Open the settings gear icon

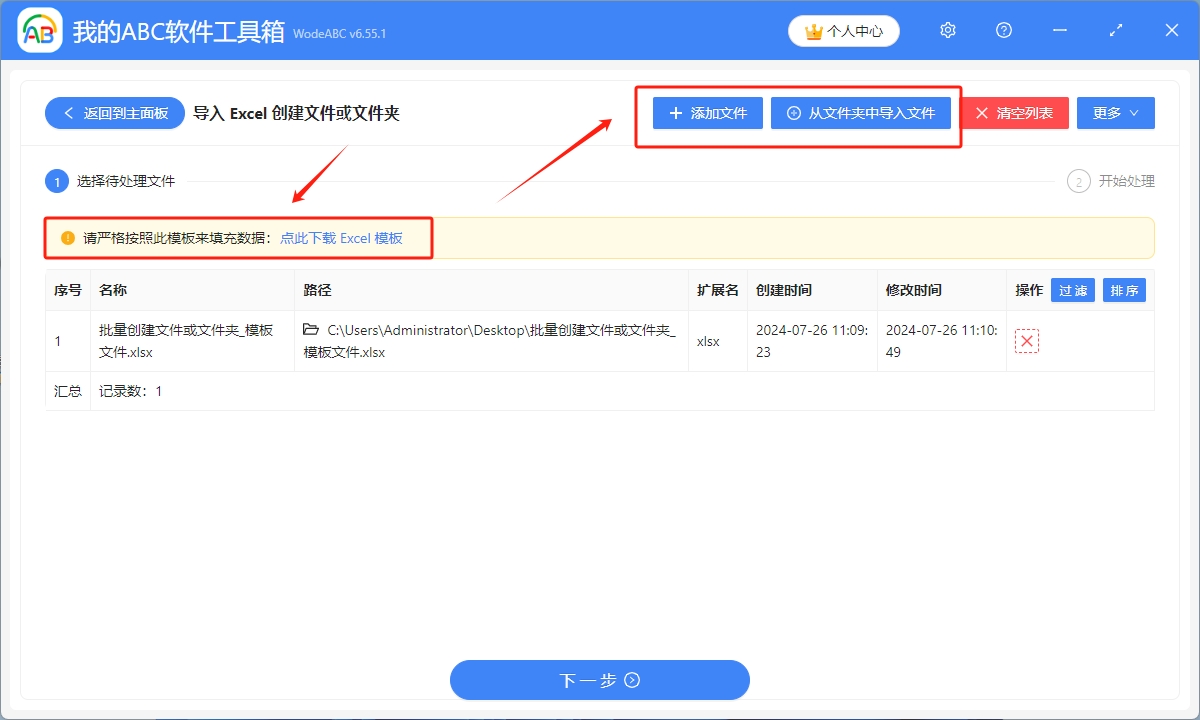click(947, 30)
